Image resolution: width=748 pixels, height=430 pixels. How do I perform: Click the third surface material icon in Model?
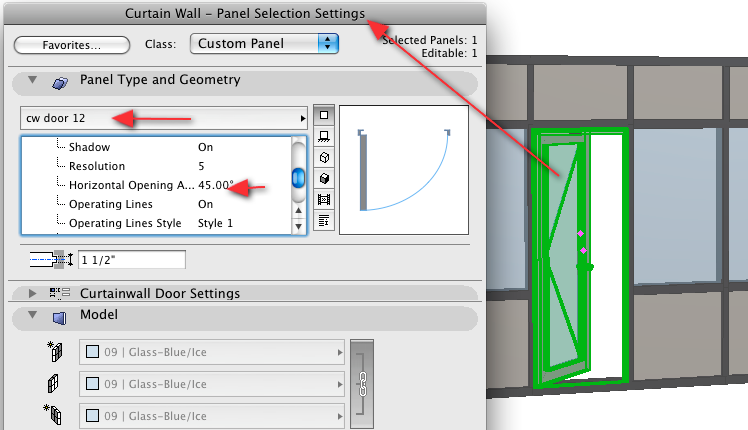[53, 414]
